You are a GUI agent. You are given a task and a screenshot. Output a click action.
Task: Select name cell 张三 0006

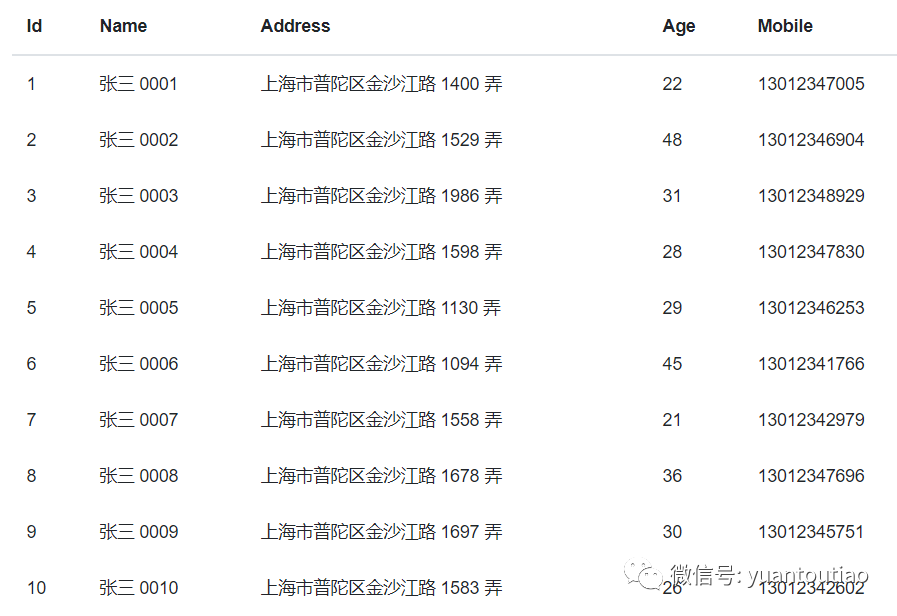tap(138, 364)
